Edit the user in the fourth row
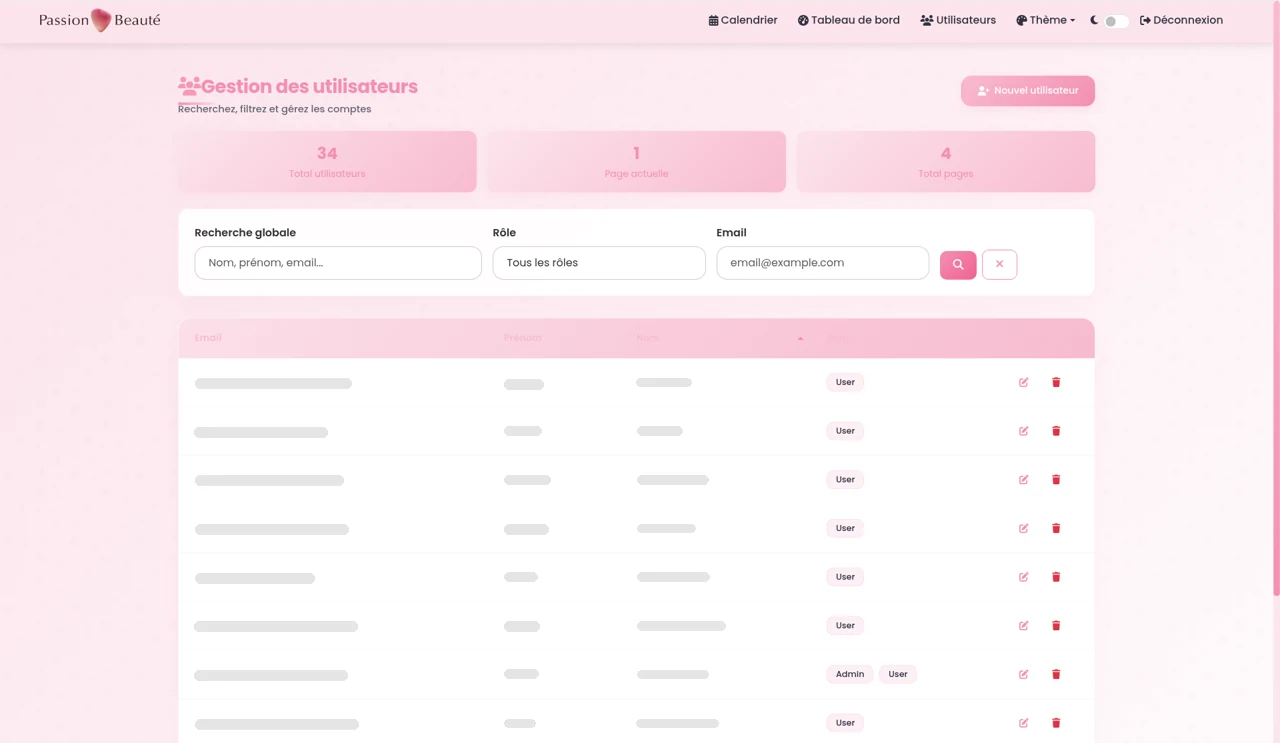Image resolution: width=1280 pixels, height=743 pixels. pyautogui.click(x=1024, y=528)
